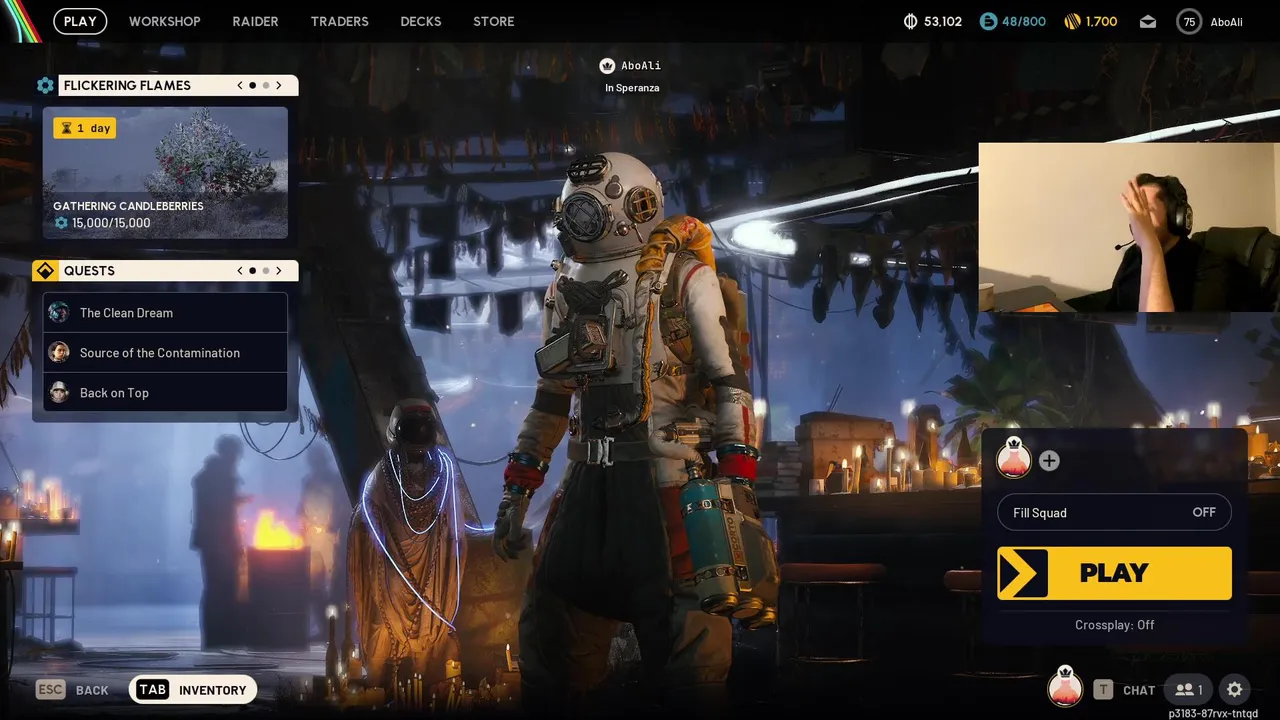The height and width of the screenshot is (720, 1280).
Task: Go to the TRADERS tab
Action: coord(339,21)
